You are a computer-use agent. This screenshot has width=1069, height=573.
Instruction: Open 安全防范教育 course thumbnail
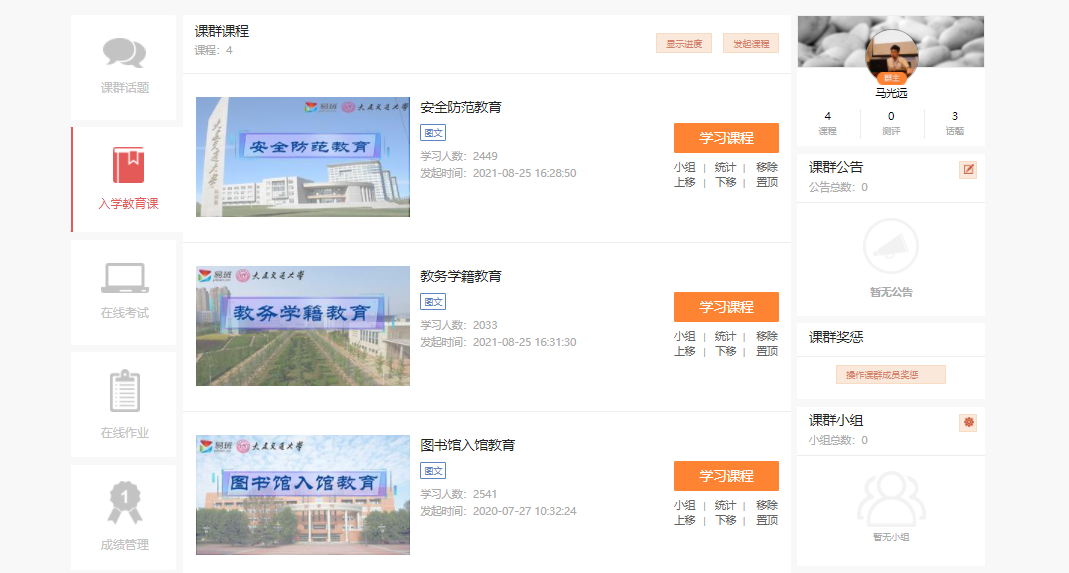[303, 157]
